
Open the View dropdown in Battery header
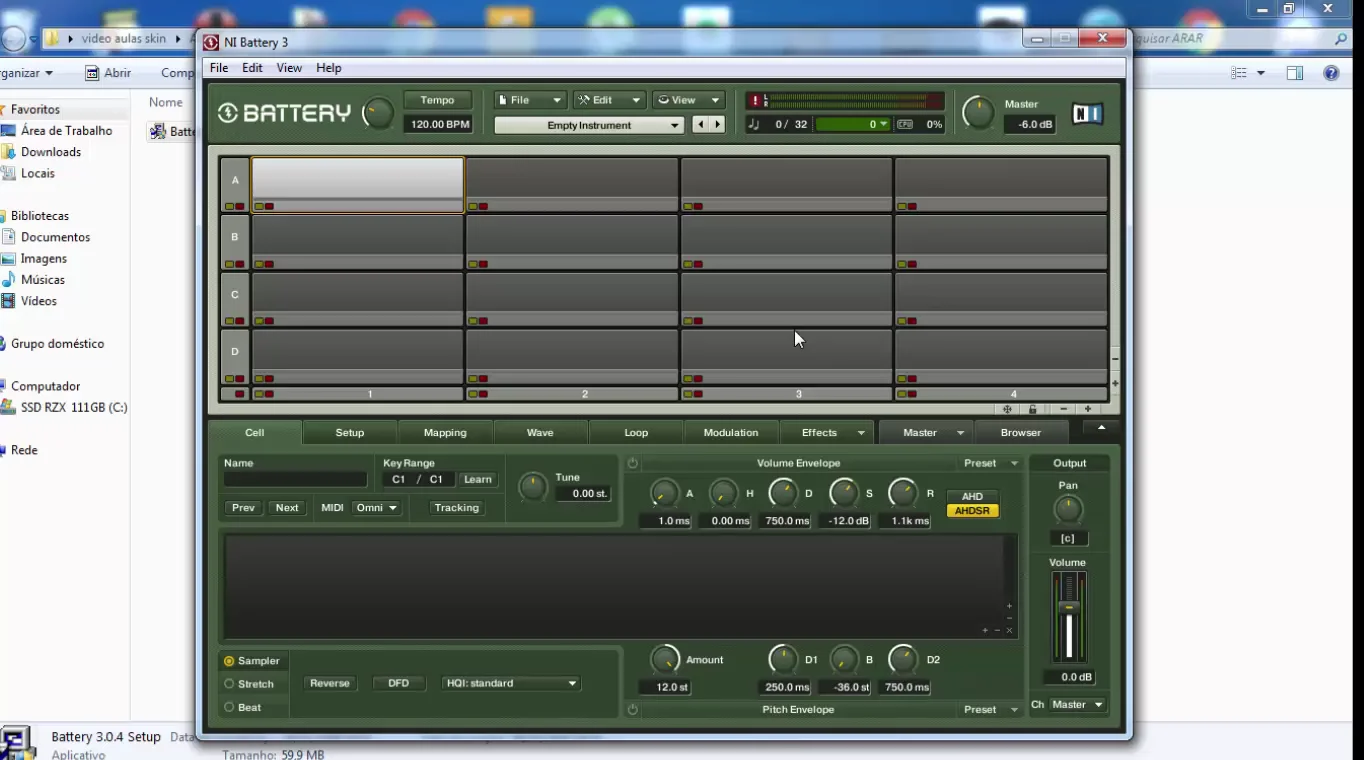tap(688, 100)
